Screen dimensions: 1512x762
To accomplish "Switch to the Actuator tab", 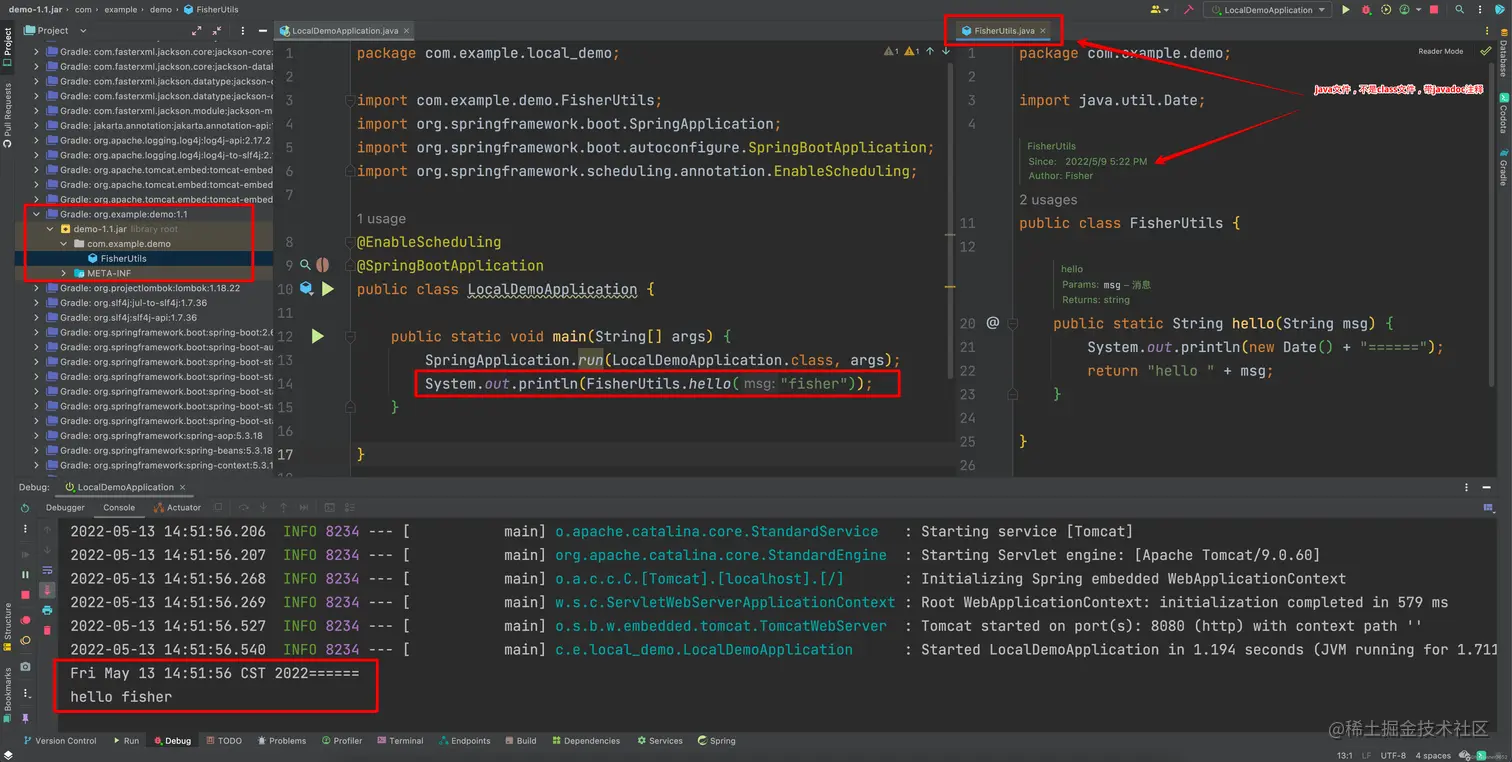I will tap(177, 507).
